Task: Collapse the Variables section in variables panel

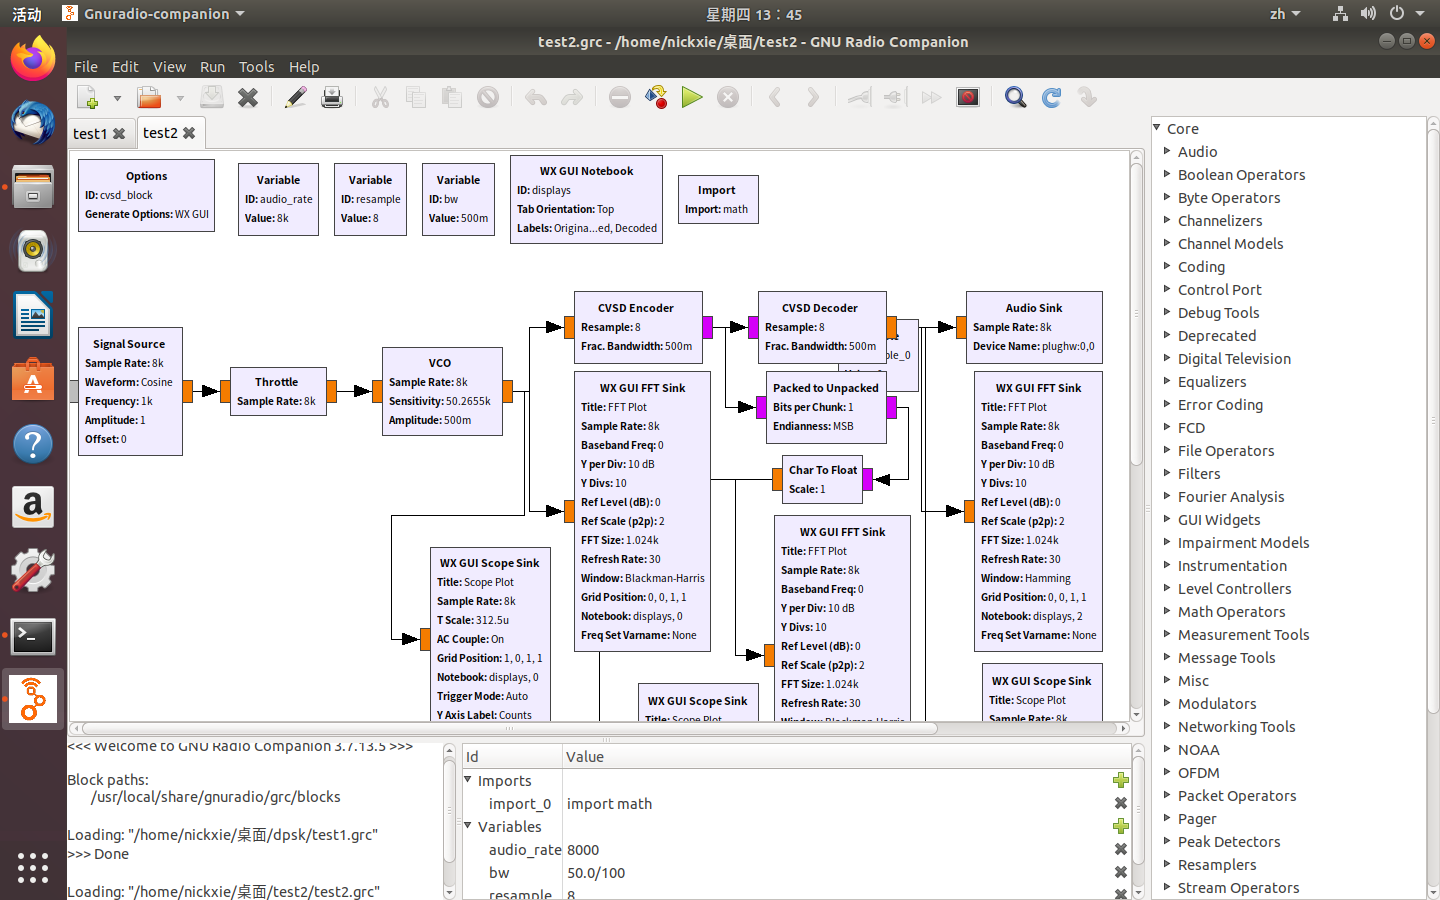Action: (x=468, y=826)
